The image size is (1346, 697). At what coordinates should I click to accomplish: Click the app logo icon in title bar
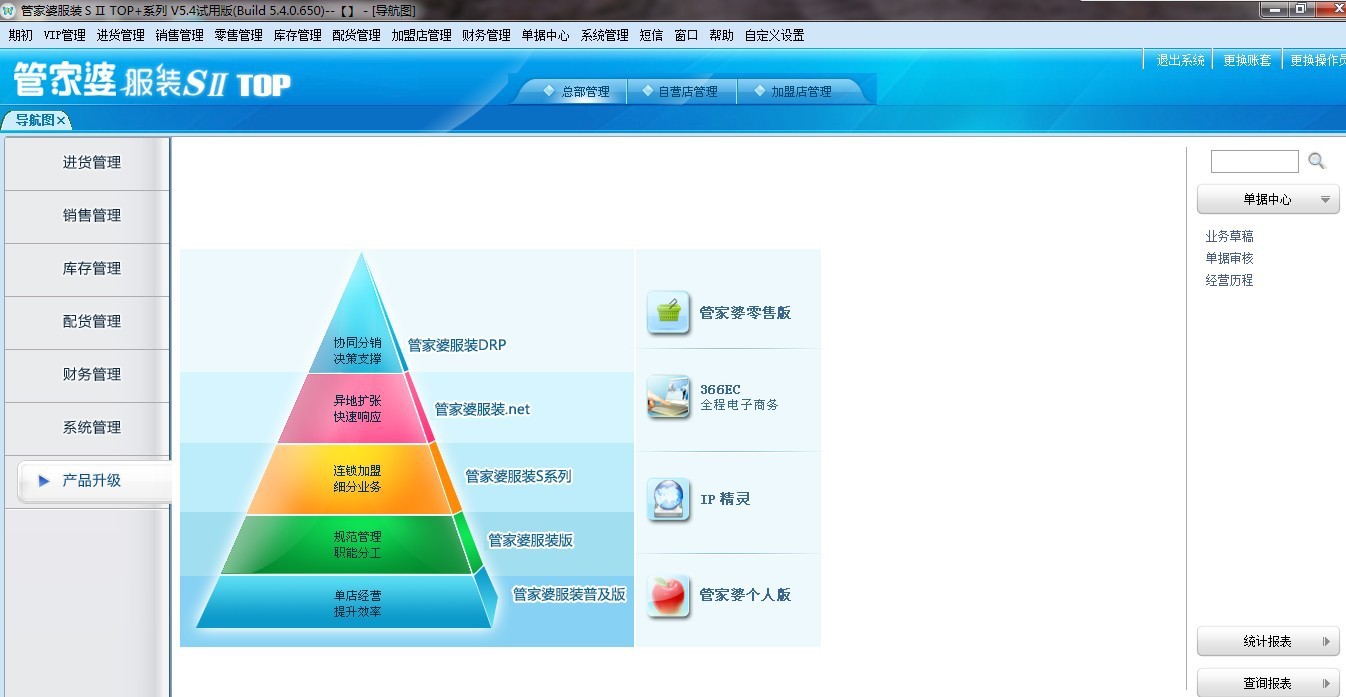pos(9,10)
